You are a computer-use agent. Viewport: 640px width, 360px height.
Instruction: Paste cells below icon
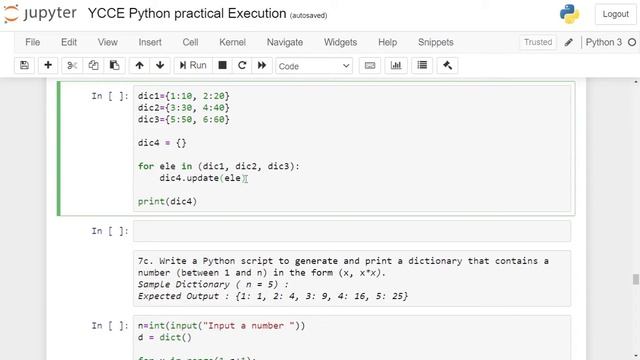114,65
